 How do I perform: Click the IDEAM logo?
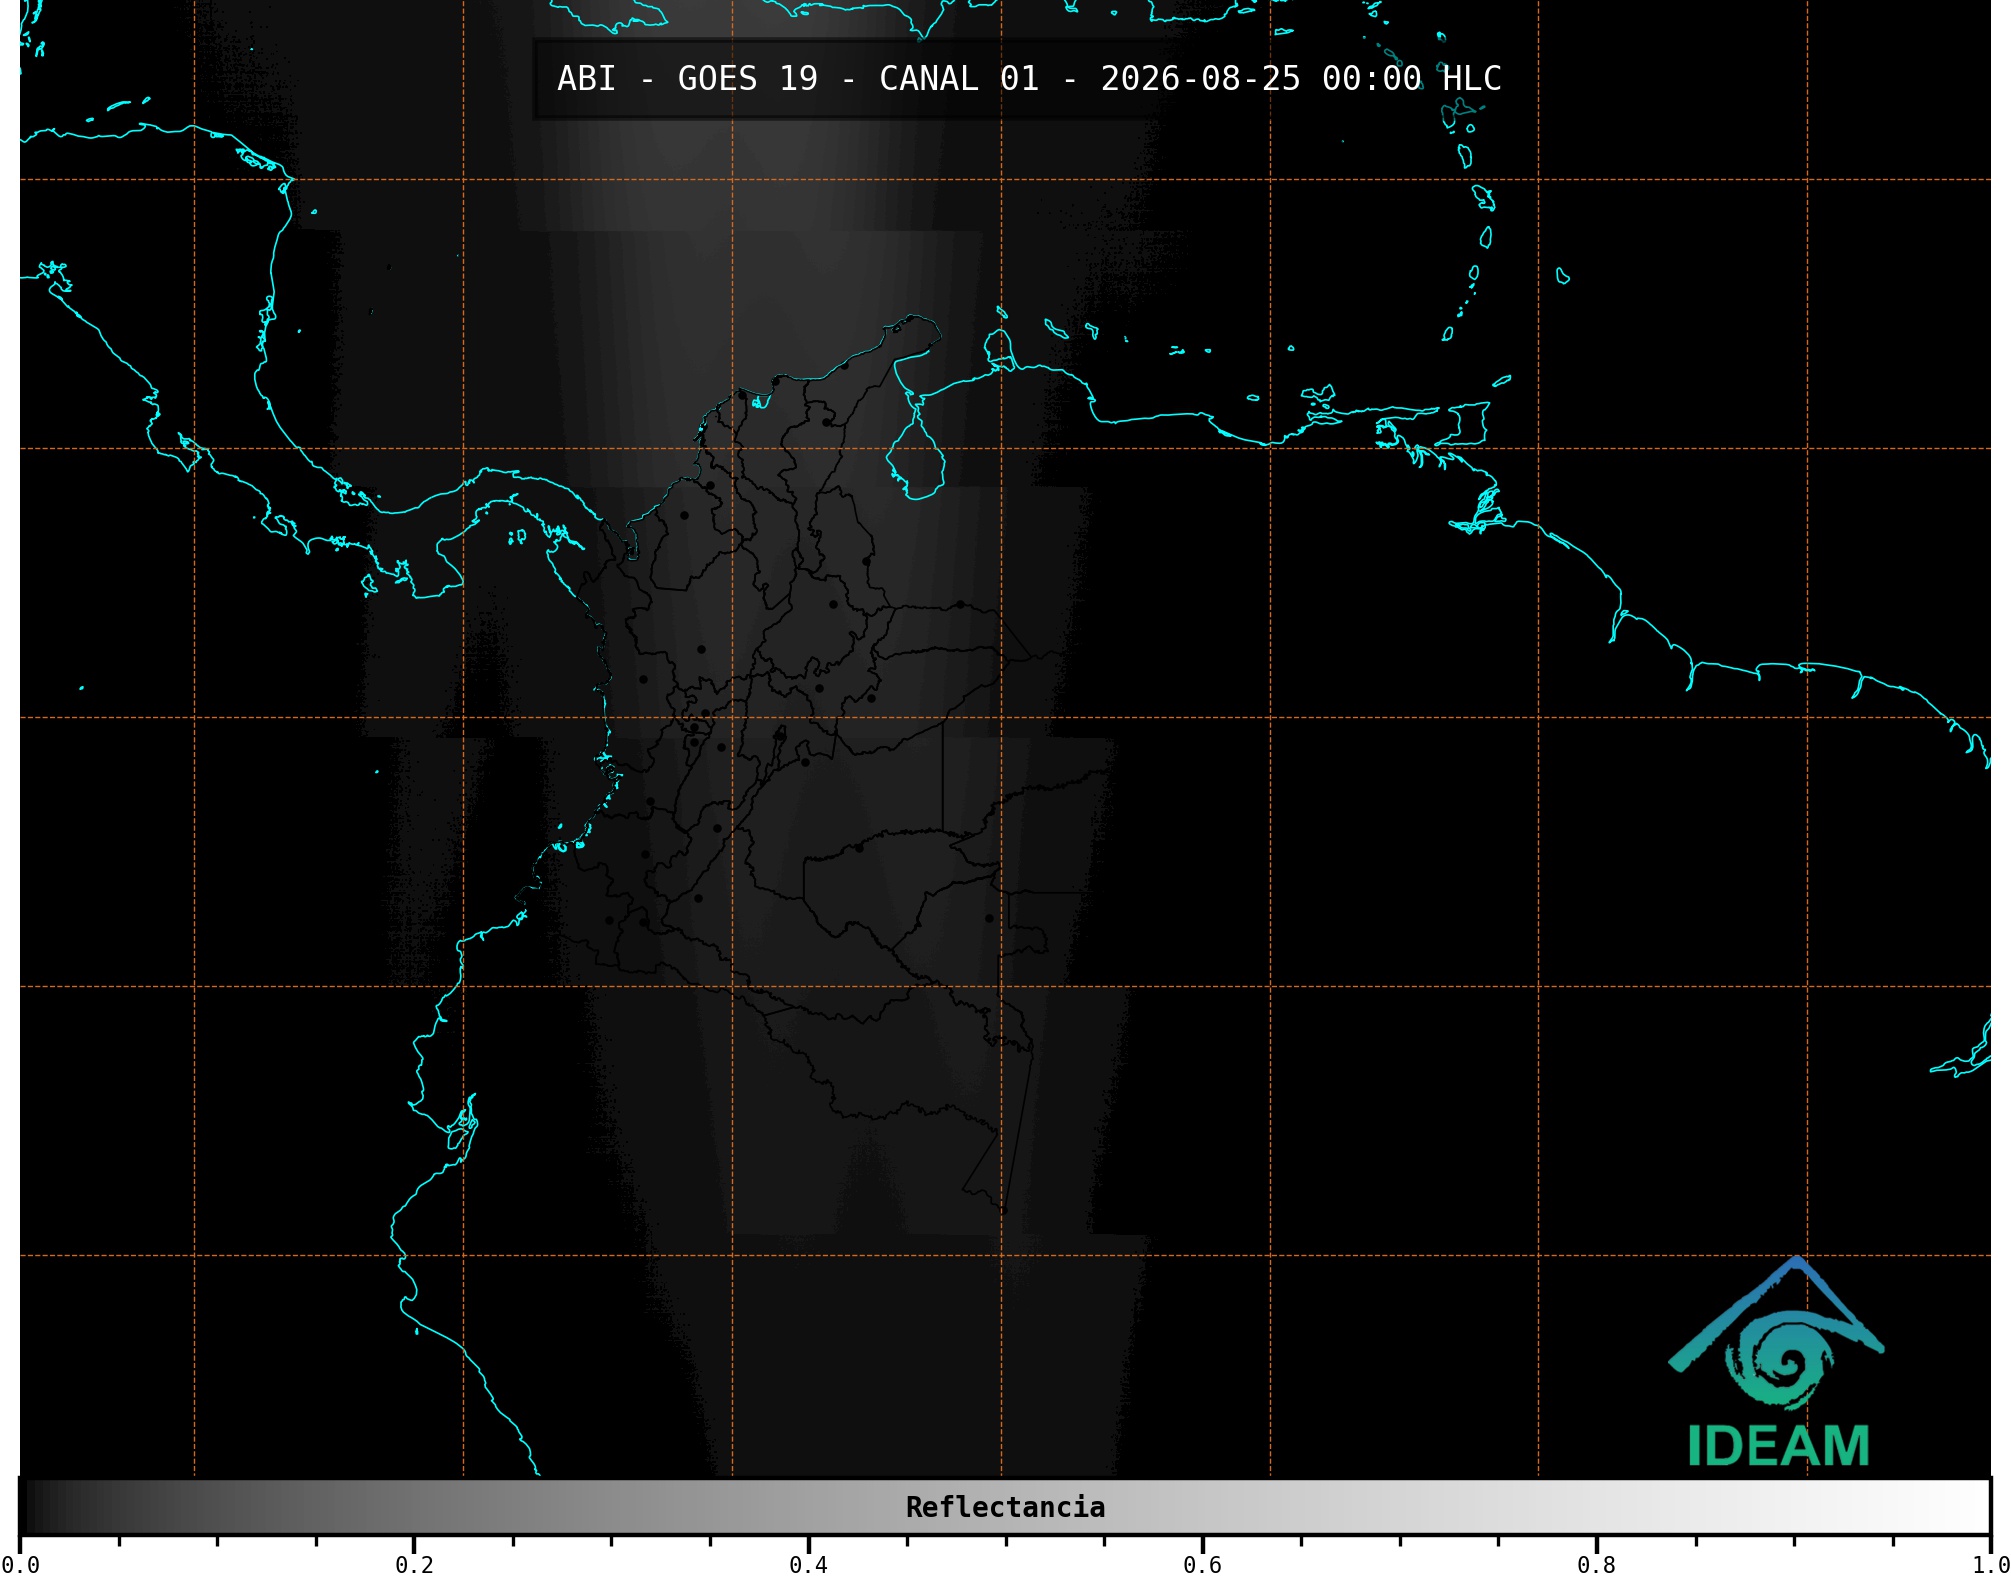[1777, 1362]
